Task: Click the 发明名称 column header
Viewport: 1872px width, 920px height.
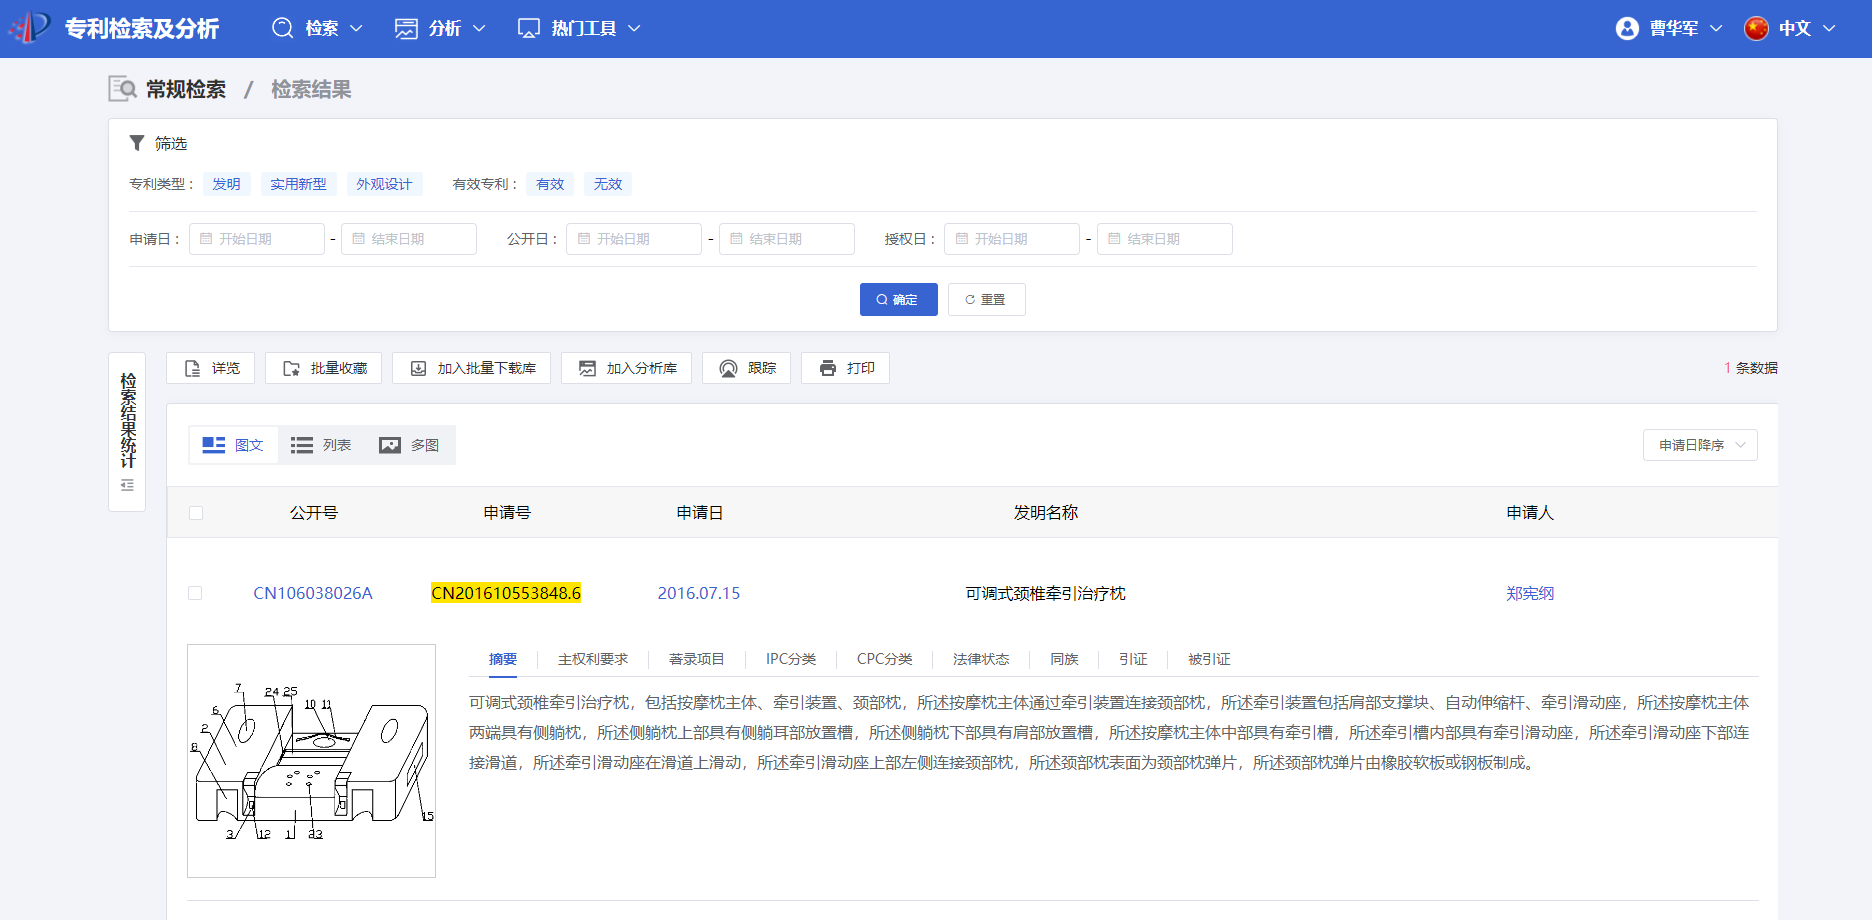Action: tap(1046, 513)
